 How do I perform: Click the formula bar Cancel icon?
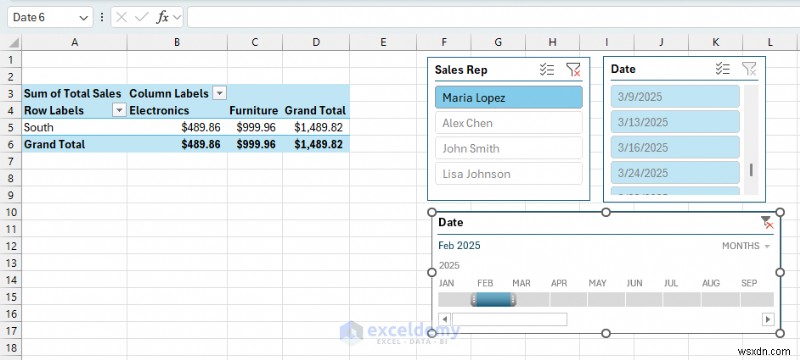click(121, 17)
